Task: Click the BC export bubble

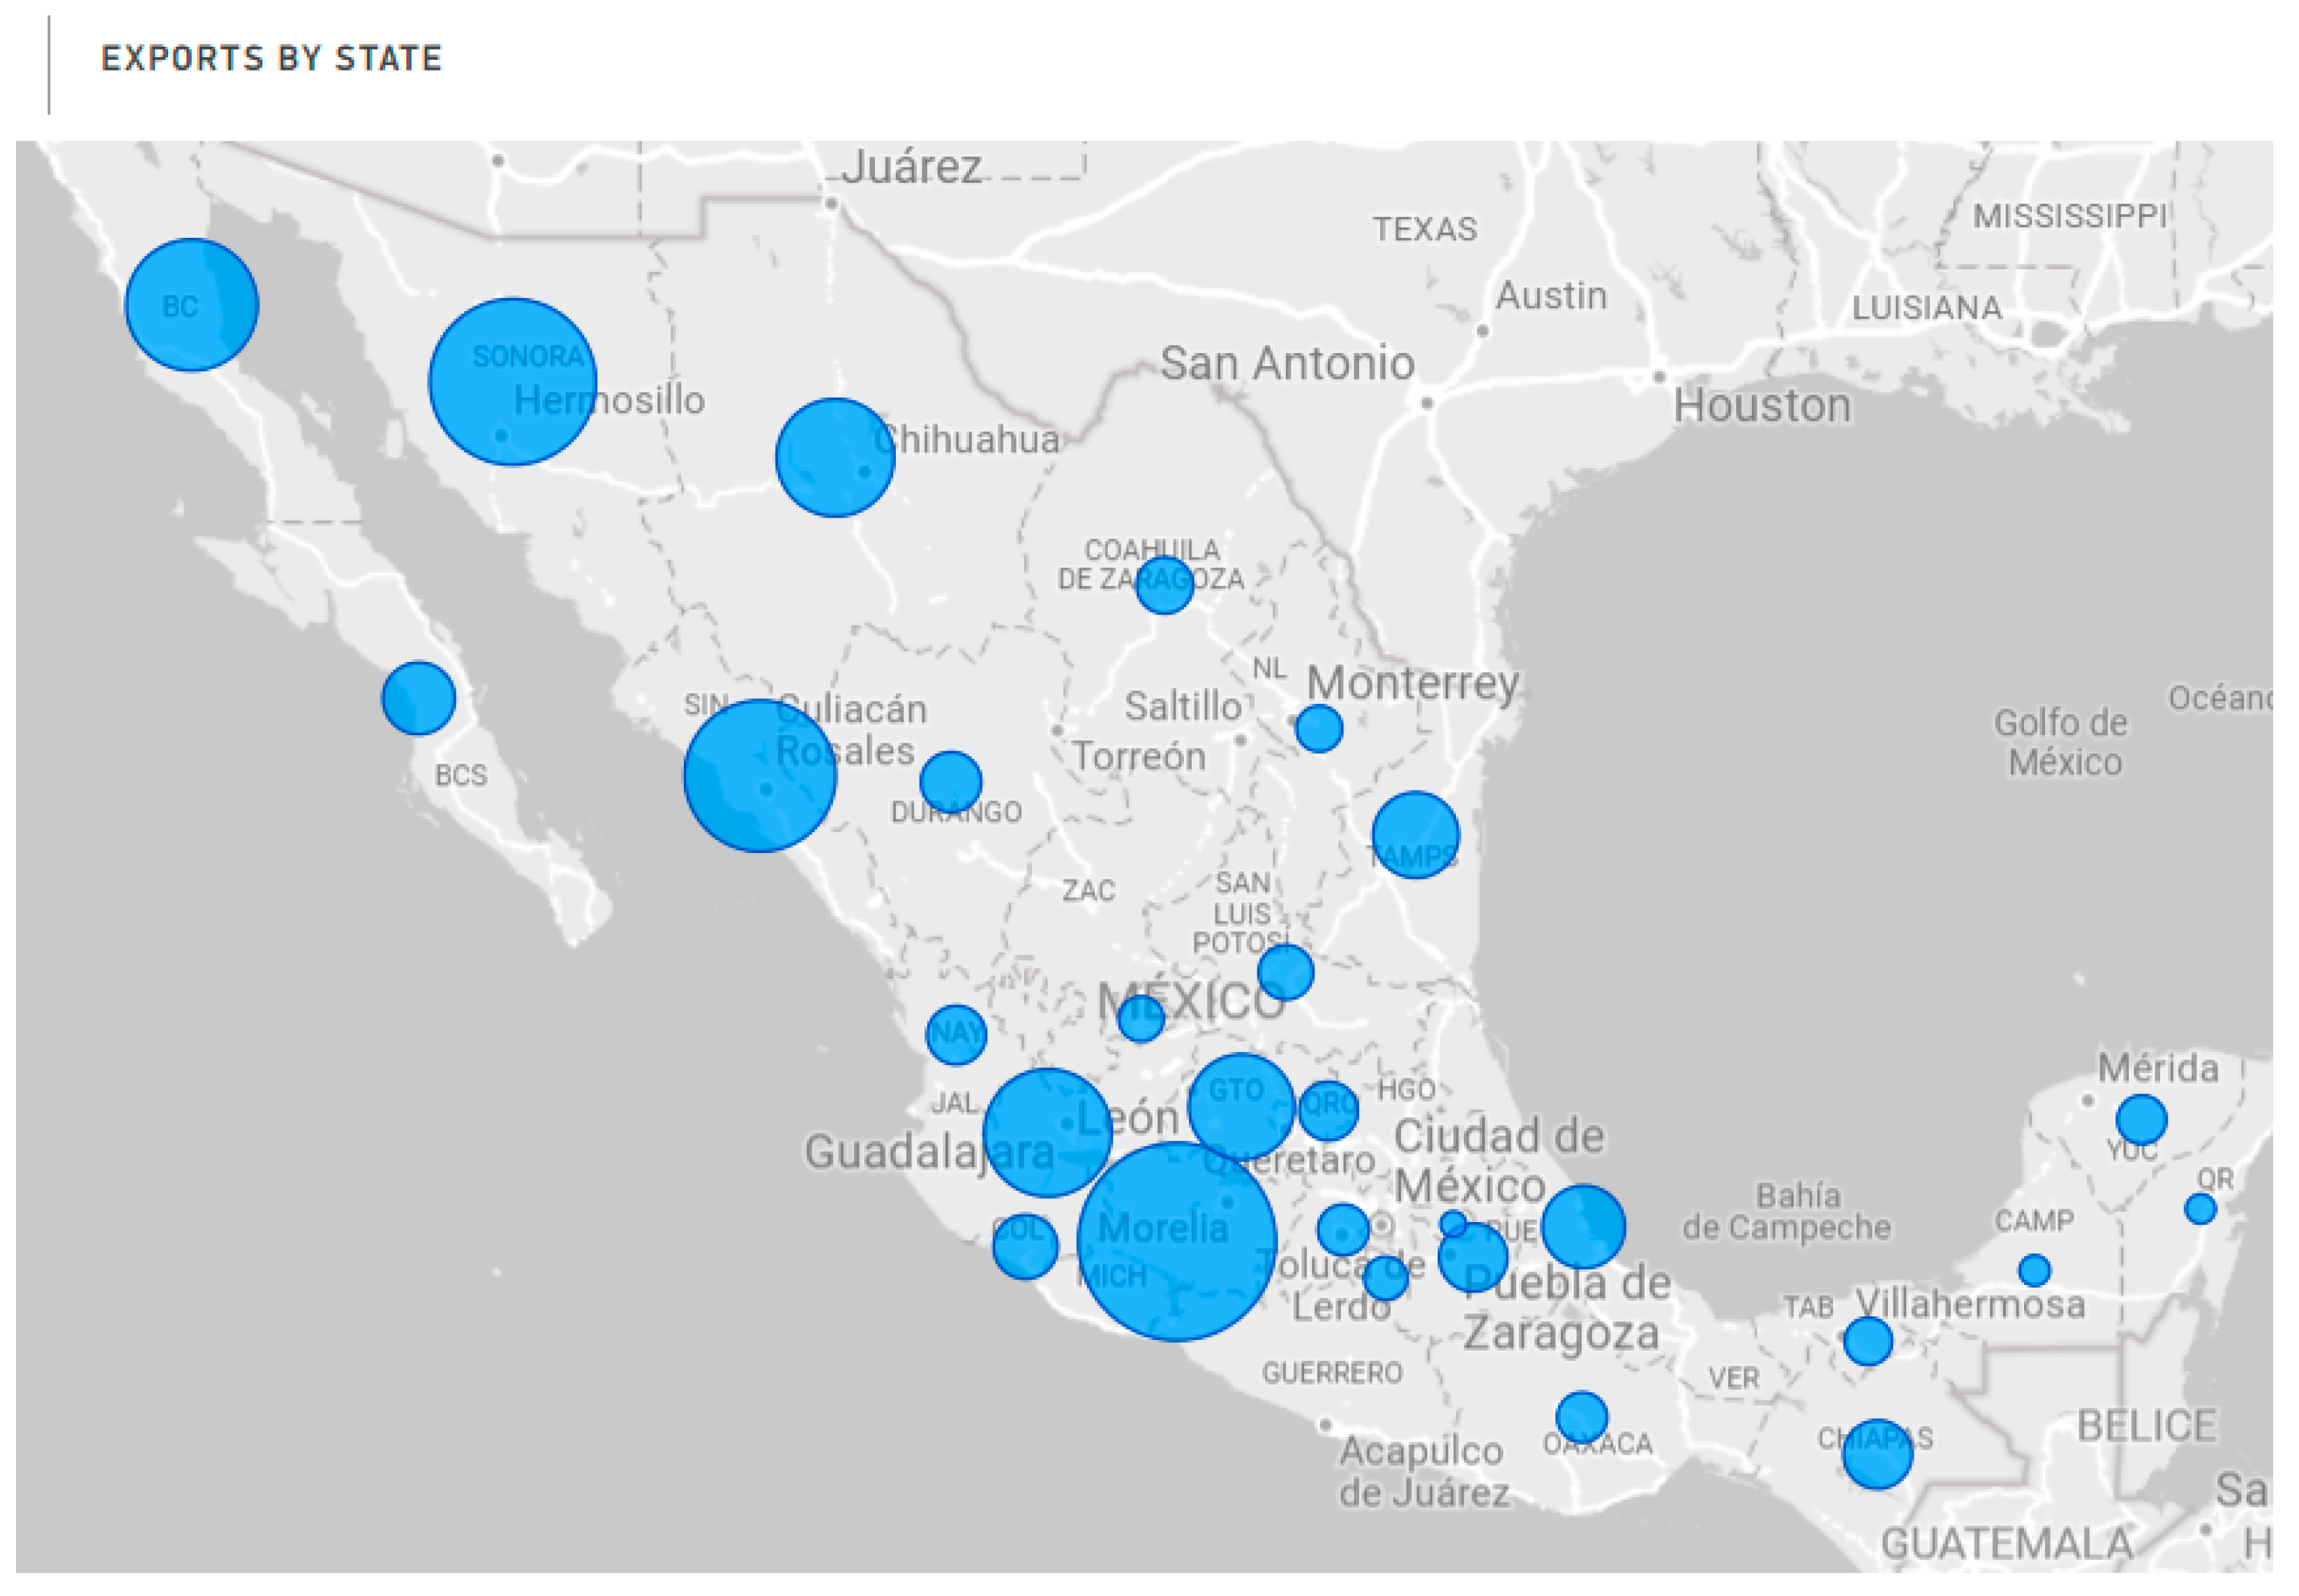Action: pos(192,305)
